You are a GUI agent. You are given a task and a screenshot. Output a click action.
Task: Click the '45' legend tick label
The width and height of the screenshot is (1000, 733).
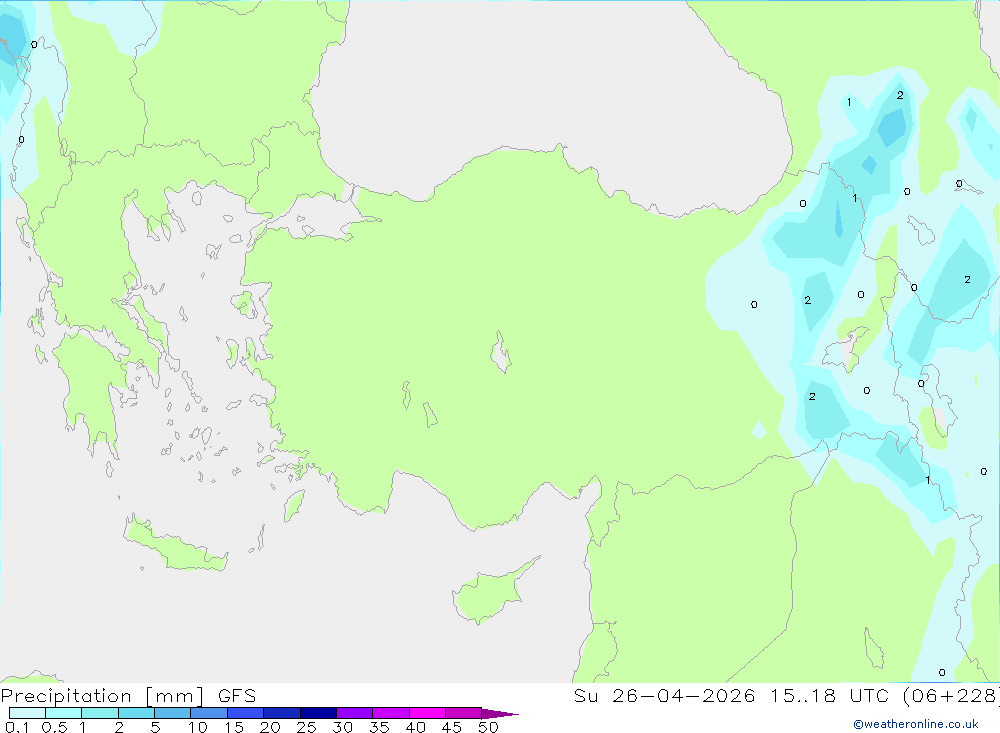tap(452, 727)
